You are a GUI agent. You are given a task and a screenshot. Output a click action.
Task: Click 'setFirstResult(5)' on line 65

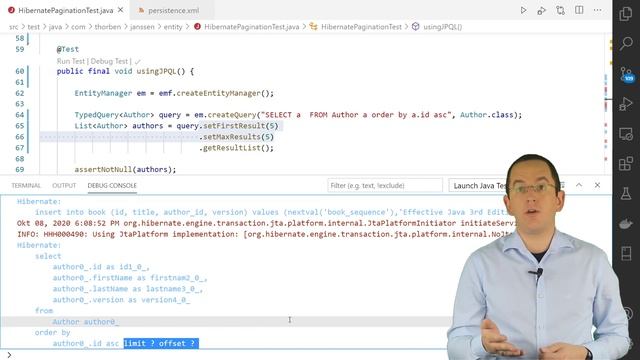[x=241, y=126]
